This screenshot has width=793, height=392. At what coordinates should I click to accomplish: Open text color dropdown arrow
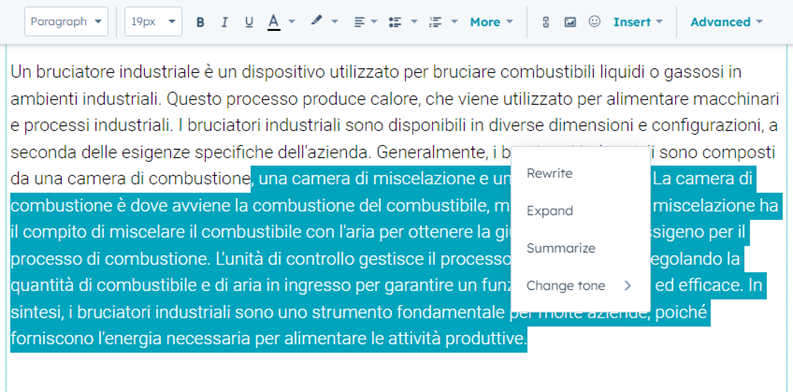tap(292, 22)
